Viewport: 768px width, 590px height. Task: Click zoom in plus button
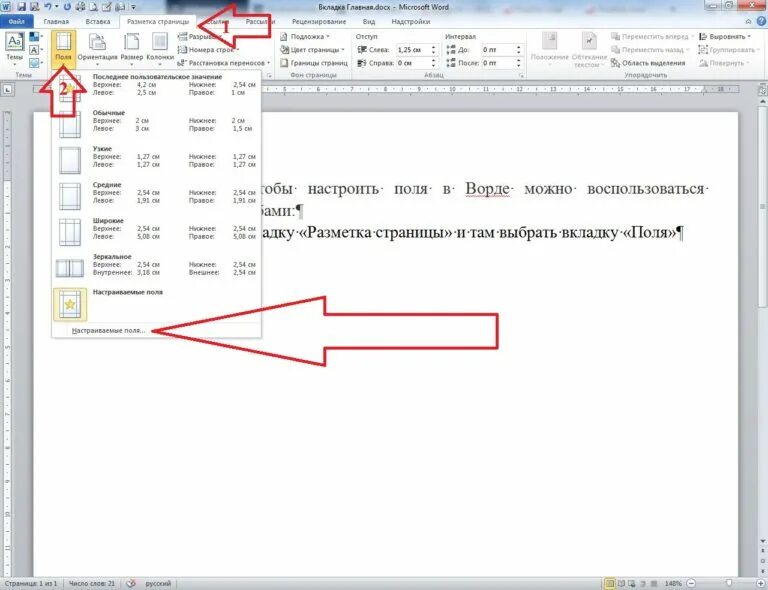click(x=761, y=583)
